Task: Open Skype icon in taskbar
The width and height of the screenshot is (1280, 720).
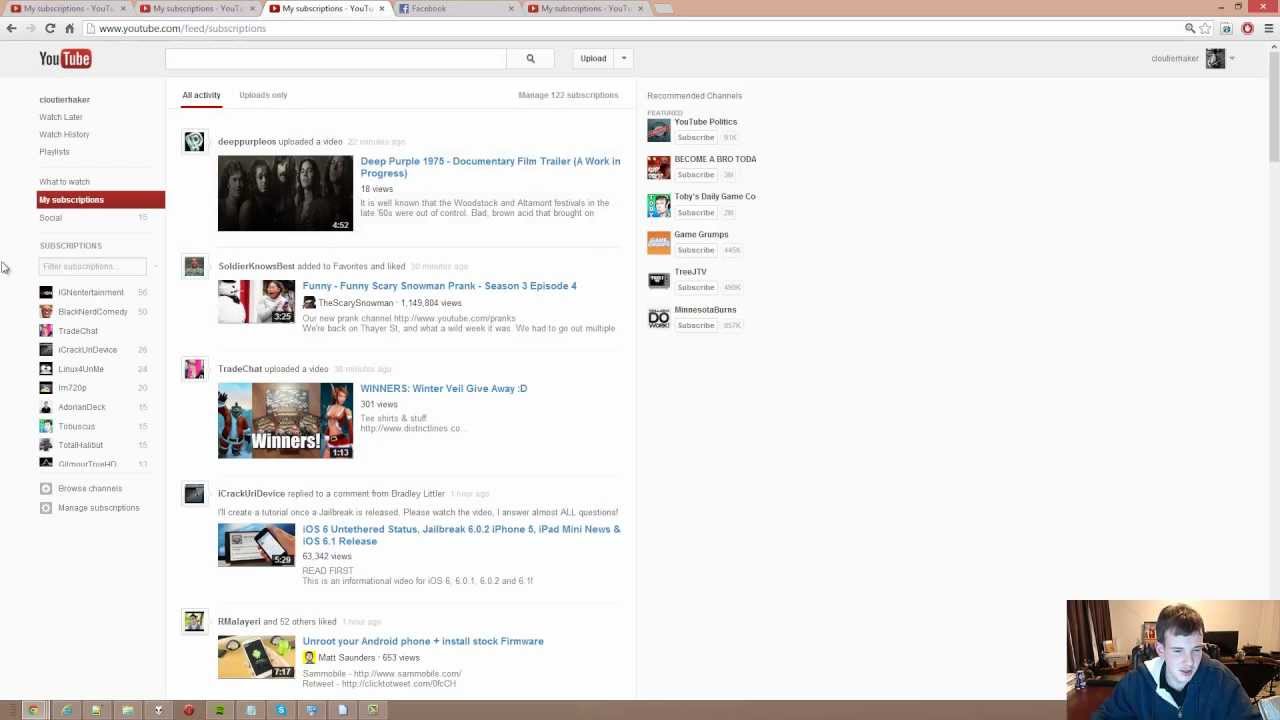Action: (281, 710)
